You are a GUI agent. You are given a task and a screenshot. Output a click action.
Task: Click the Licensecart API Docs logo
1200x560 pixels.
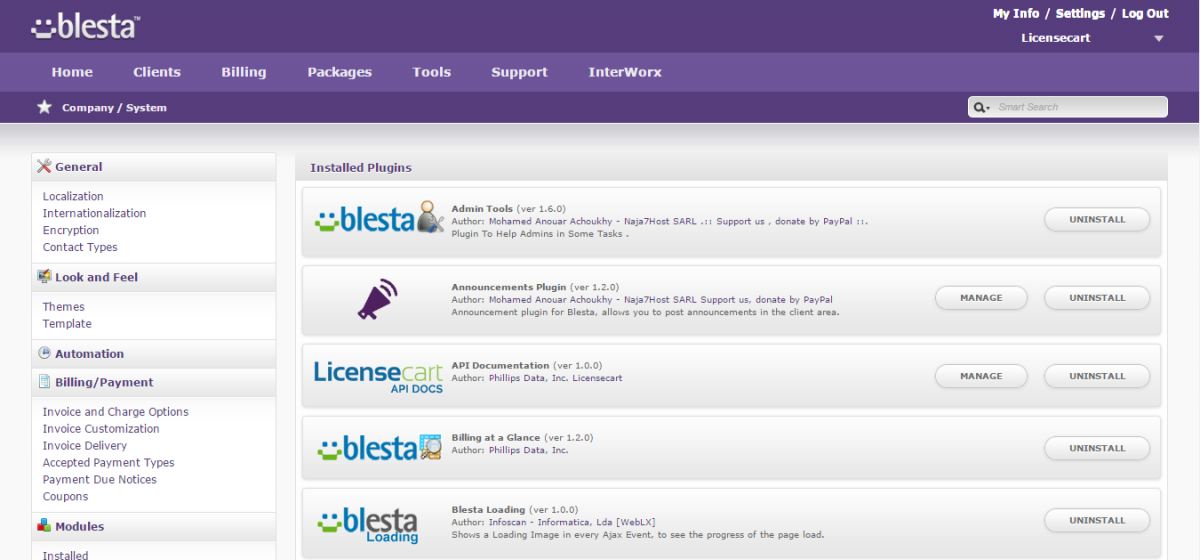(378, 377)
